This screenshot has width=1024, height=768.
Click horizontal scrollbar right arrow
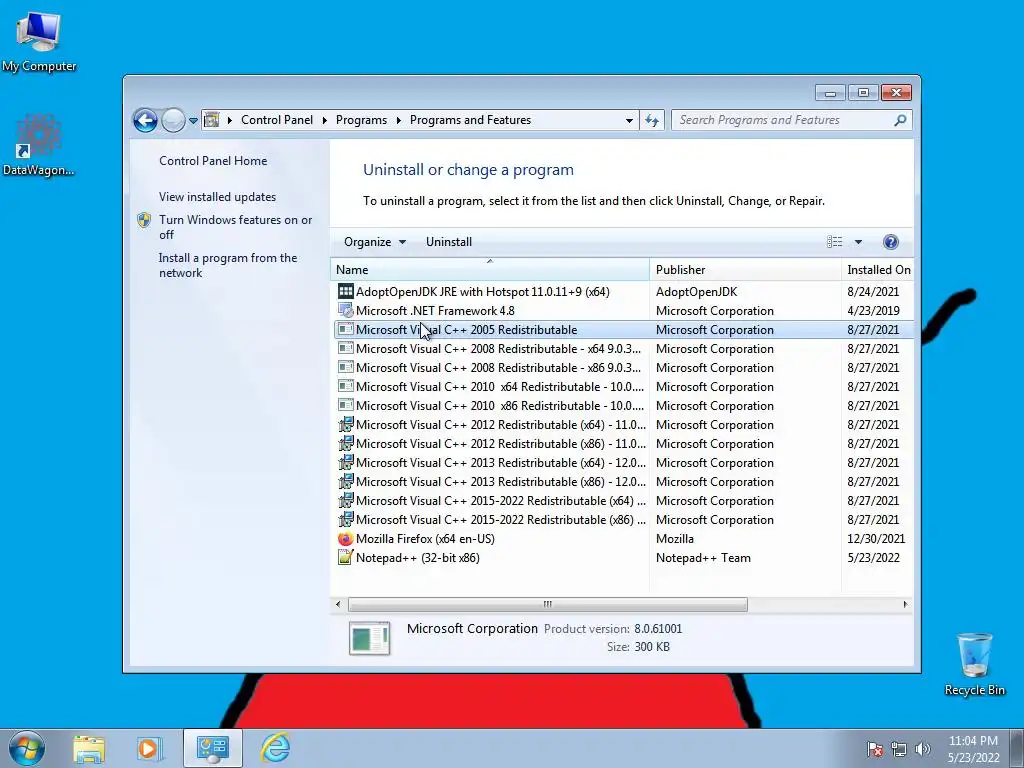point(905,604)
